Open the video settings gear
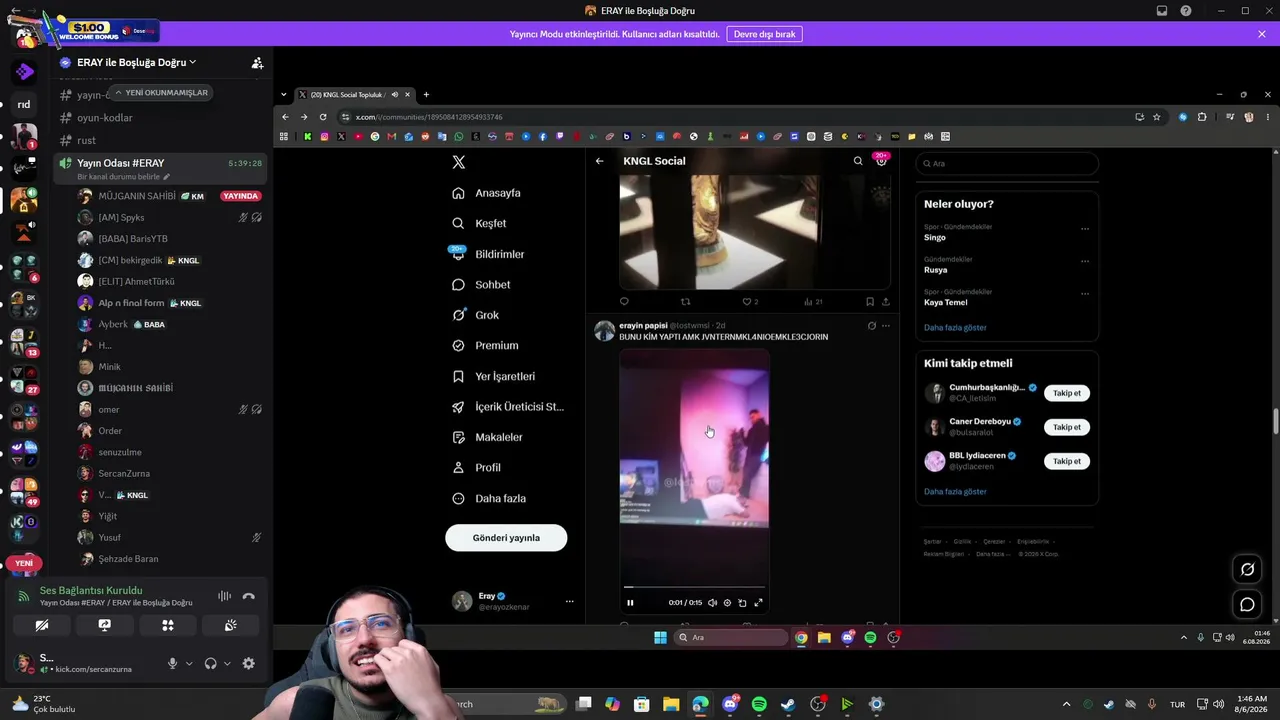The width and height of the screenshot is (1280, 720). click(727, 603)
